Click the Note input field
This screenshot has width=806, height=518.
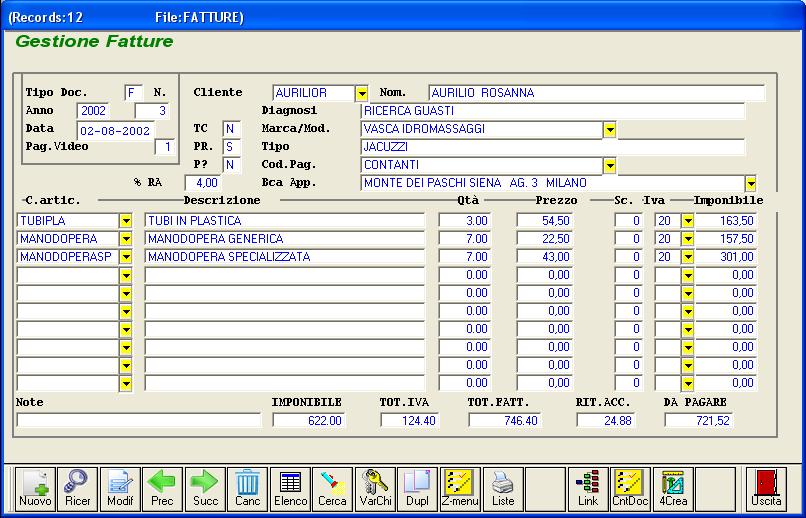(x=139, y=420)
